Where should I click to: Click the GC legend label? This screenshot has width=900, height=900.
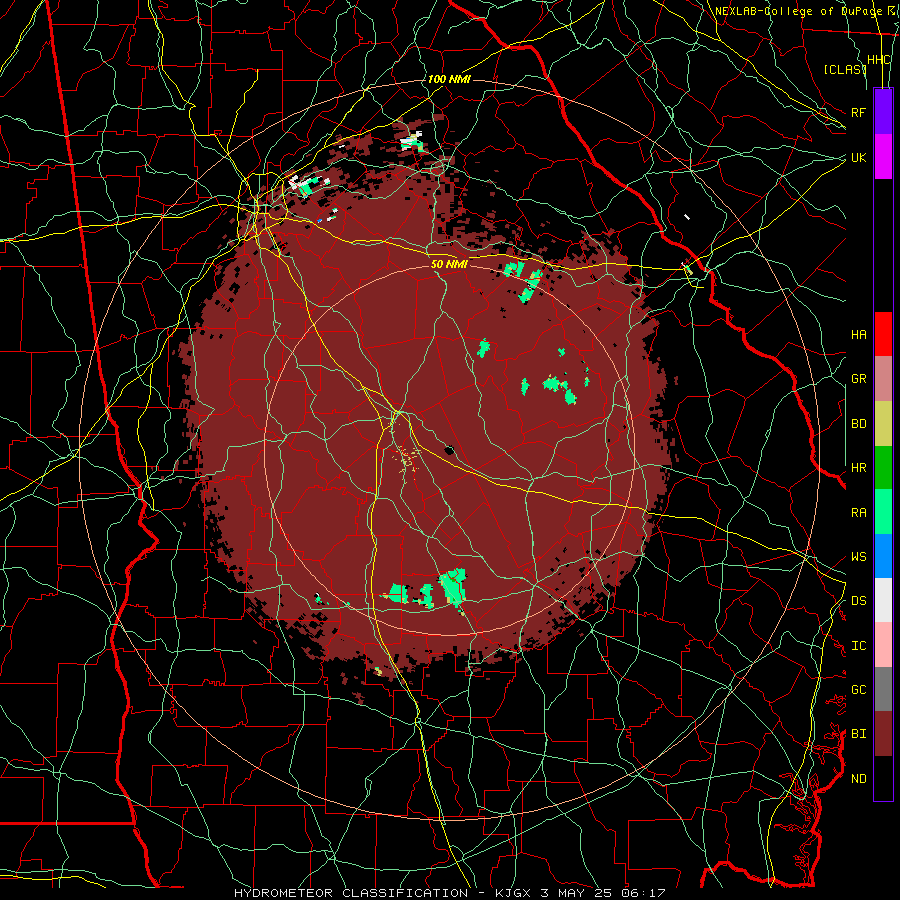[x=858, y=690]
